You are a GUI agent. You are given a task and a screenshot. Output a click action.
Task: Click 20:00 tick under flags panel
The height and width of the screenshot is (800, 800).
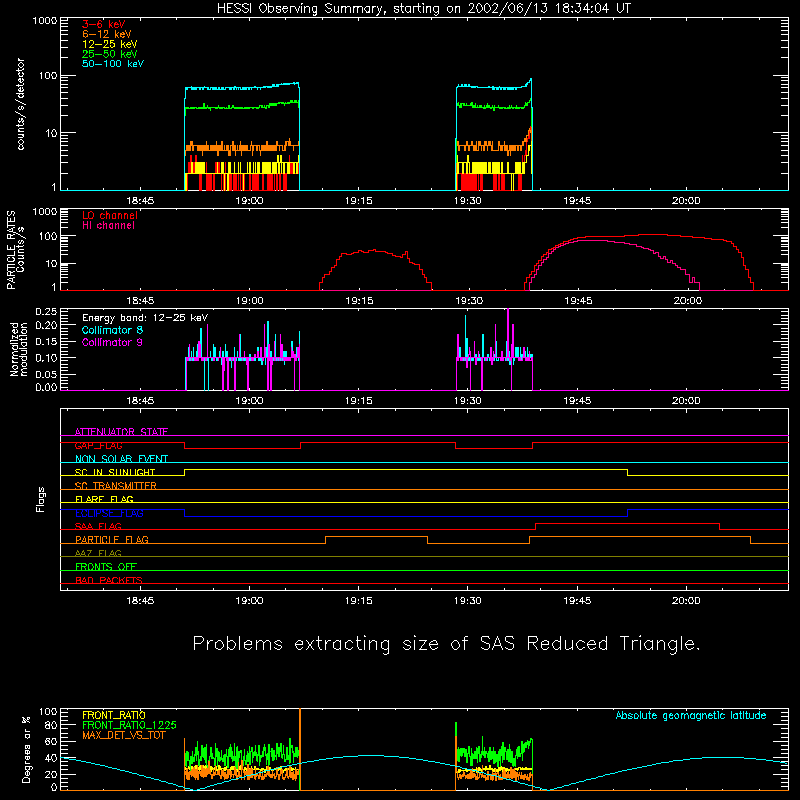(x=686, y=601)
